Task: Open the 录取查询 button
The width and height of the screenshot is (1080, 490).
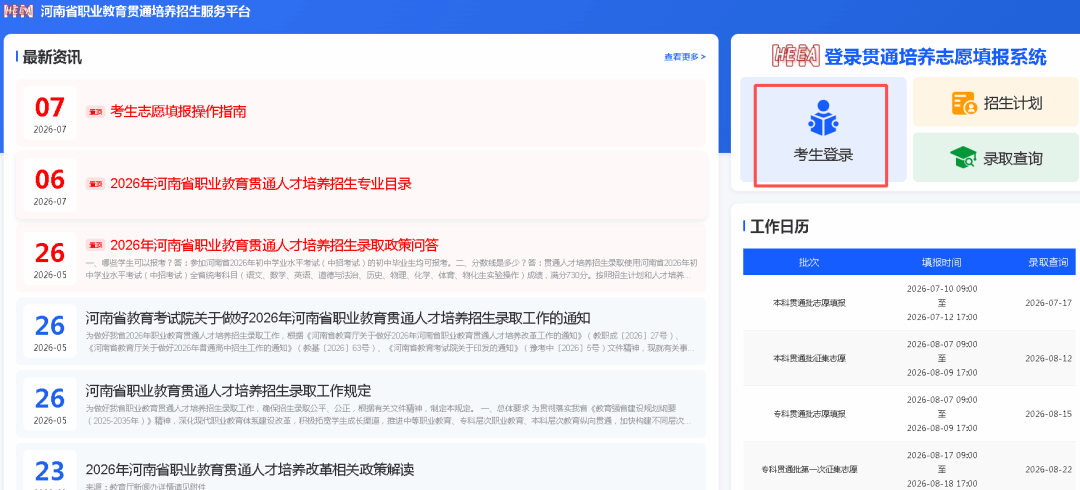Action: pos(995,158)
